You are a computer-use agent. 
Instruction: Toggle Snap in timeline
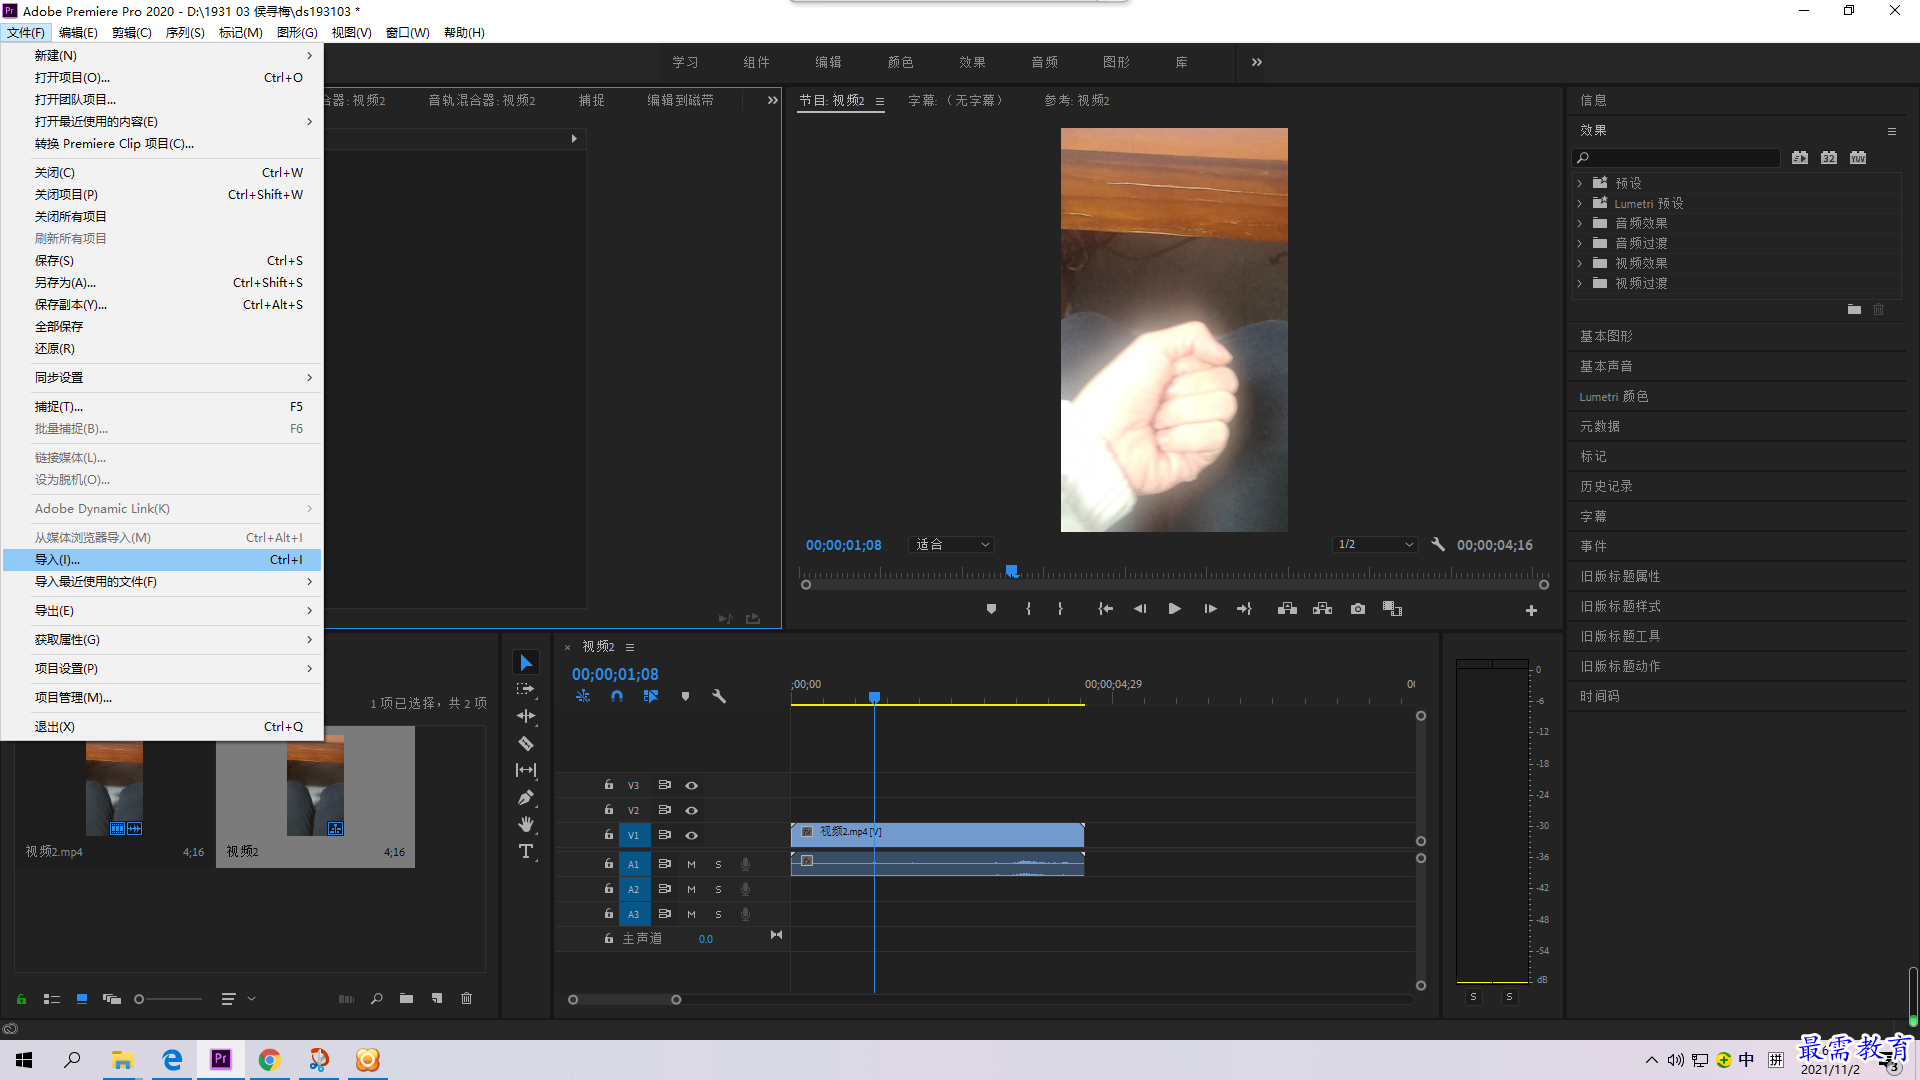pos(617,696)
